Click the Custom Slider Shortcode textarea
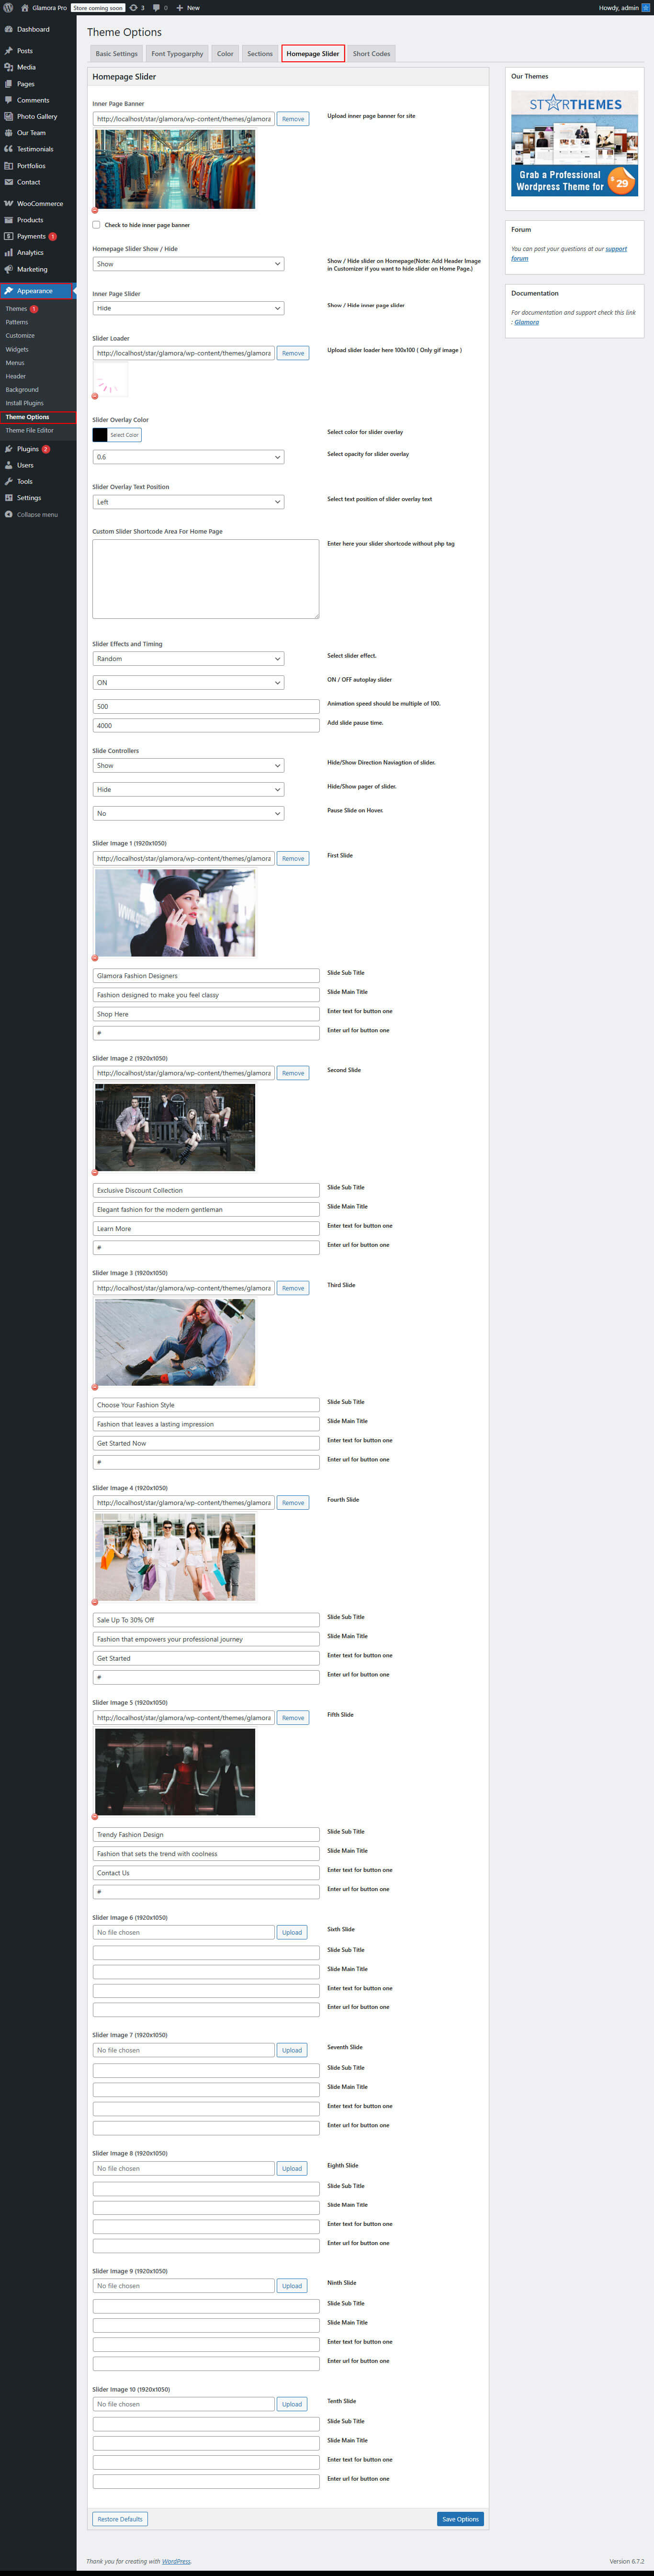 (206, 579)
